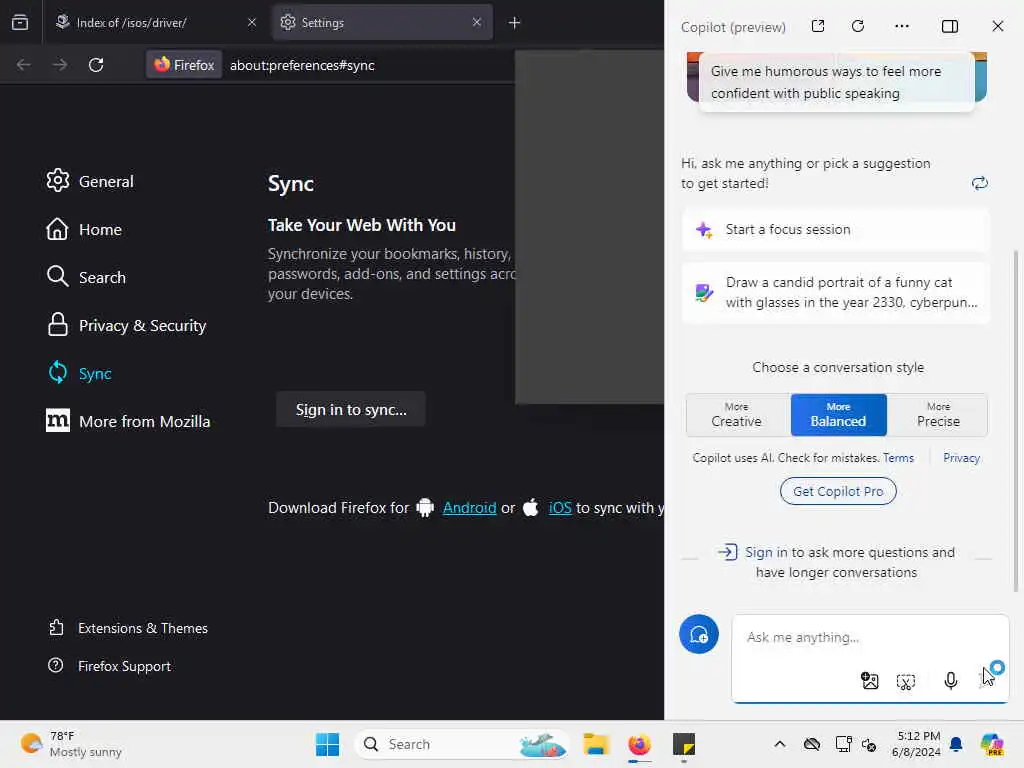Screen dimensions: 1024x768
Task: Open Firefox from the taskbar
Action: click(x=639, y=744)
